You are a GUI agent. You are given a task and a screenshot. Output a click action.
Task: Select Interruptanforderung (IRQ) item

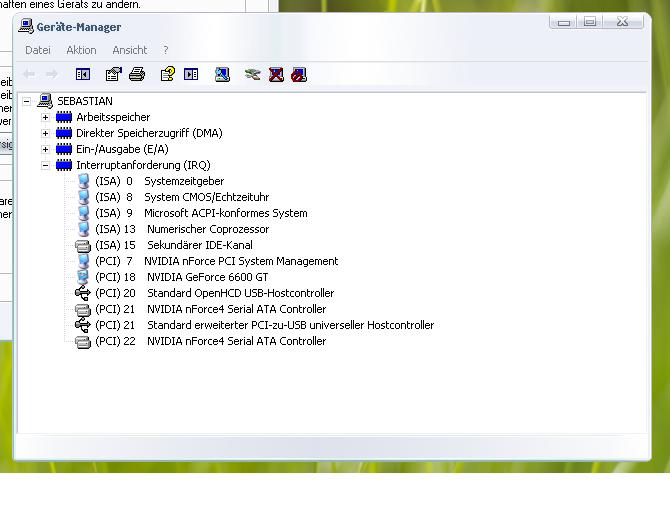coord(143,165)
